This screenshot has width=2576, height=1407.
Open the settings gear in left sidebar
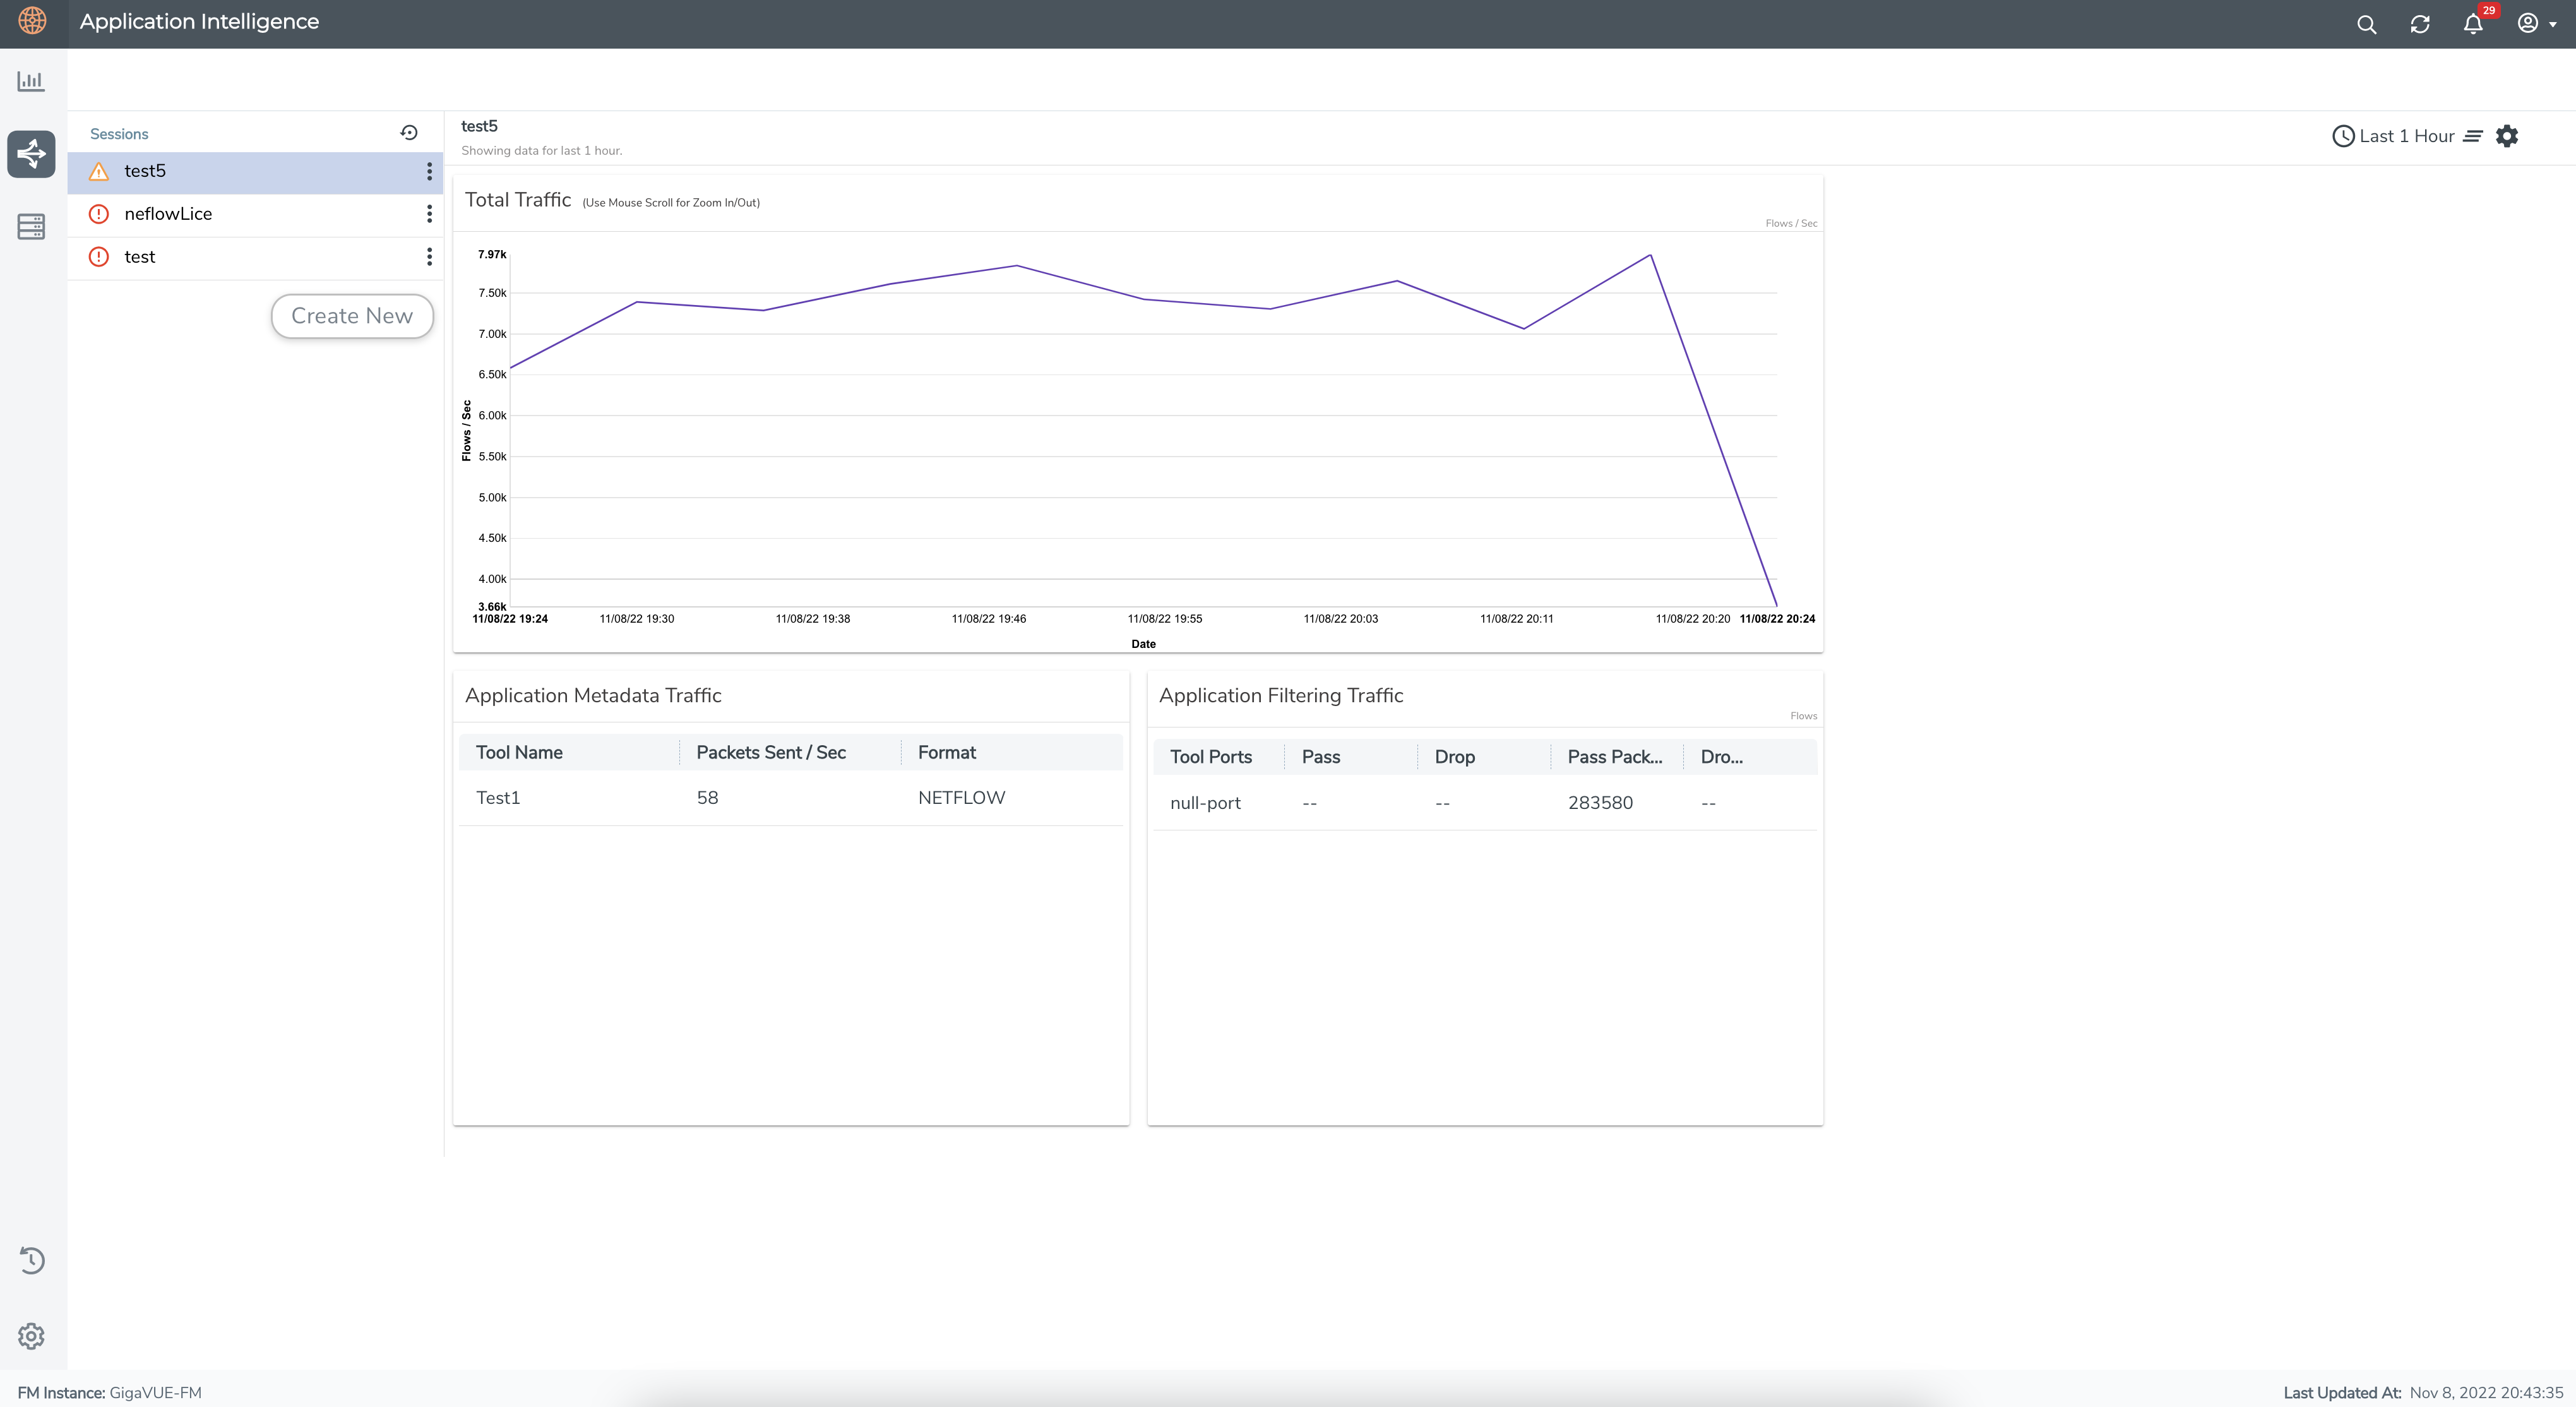(x=31, y=1336)
